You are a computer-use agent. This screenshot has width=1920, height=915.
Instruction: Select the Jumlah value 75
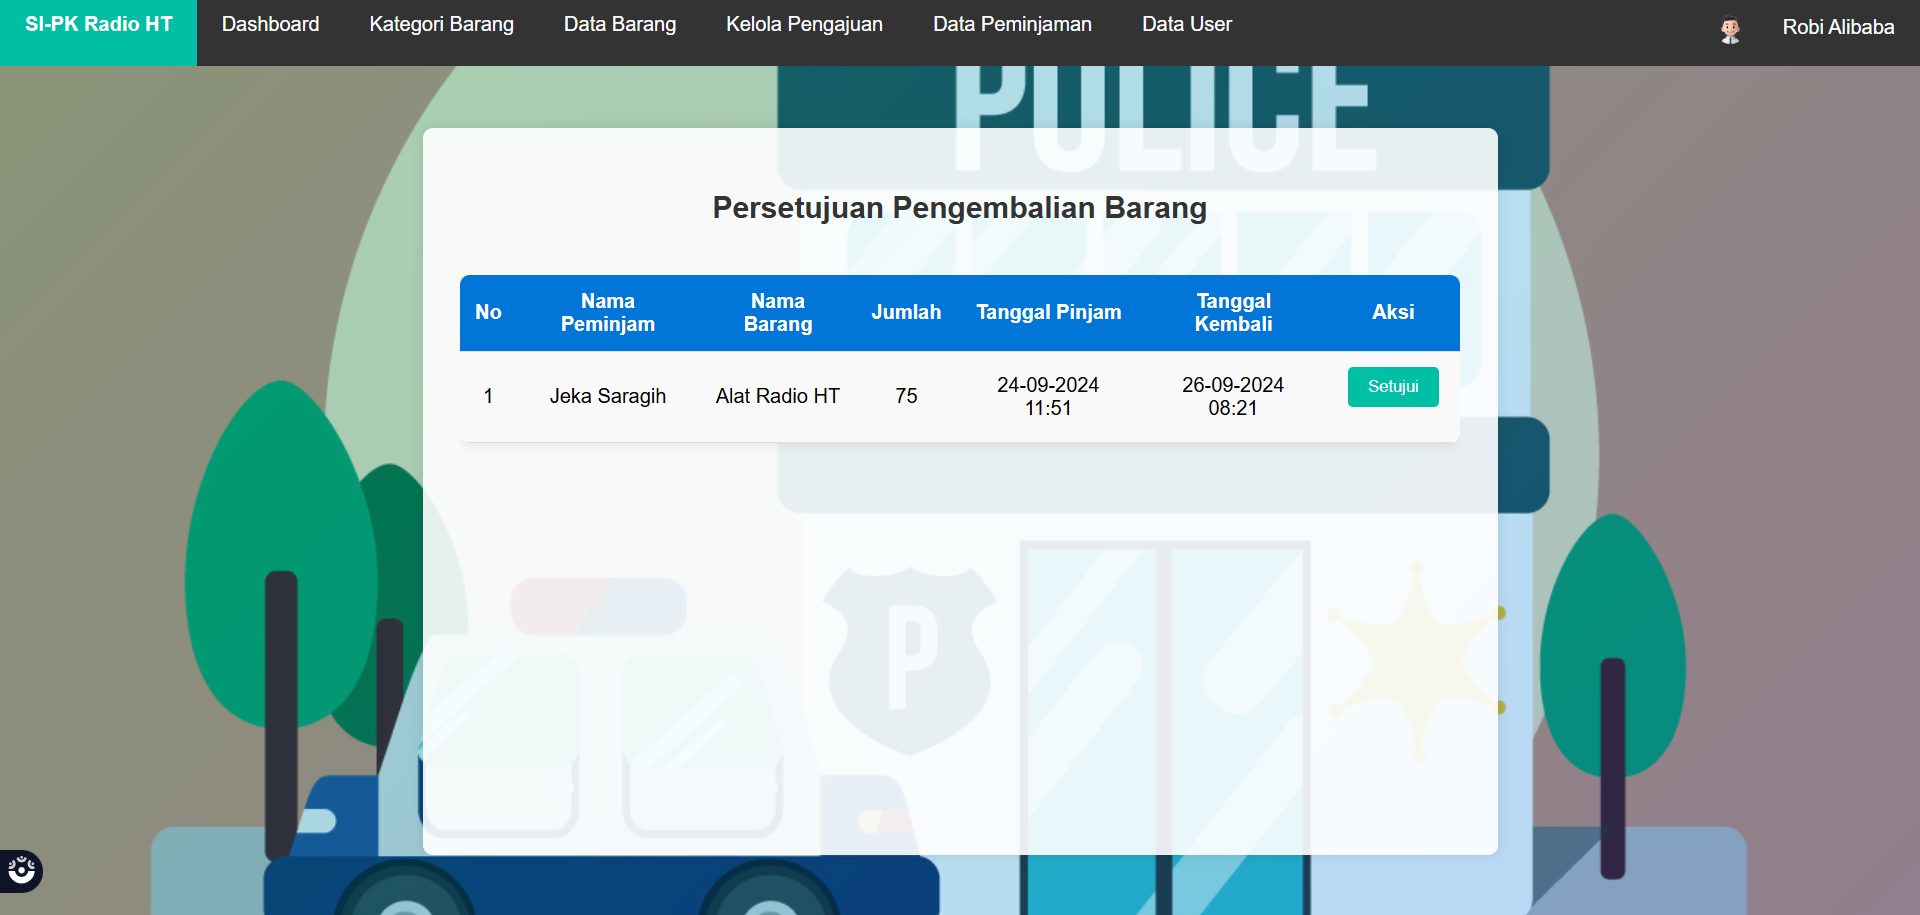point(906,396)
